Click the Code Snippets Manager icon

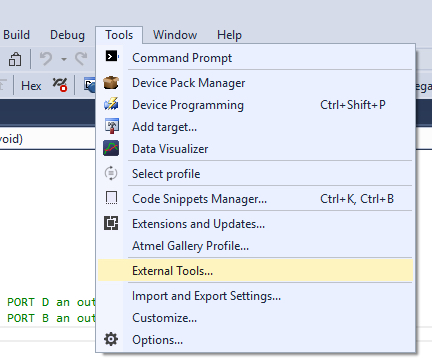coord(111,198)
